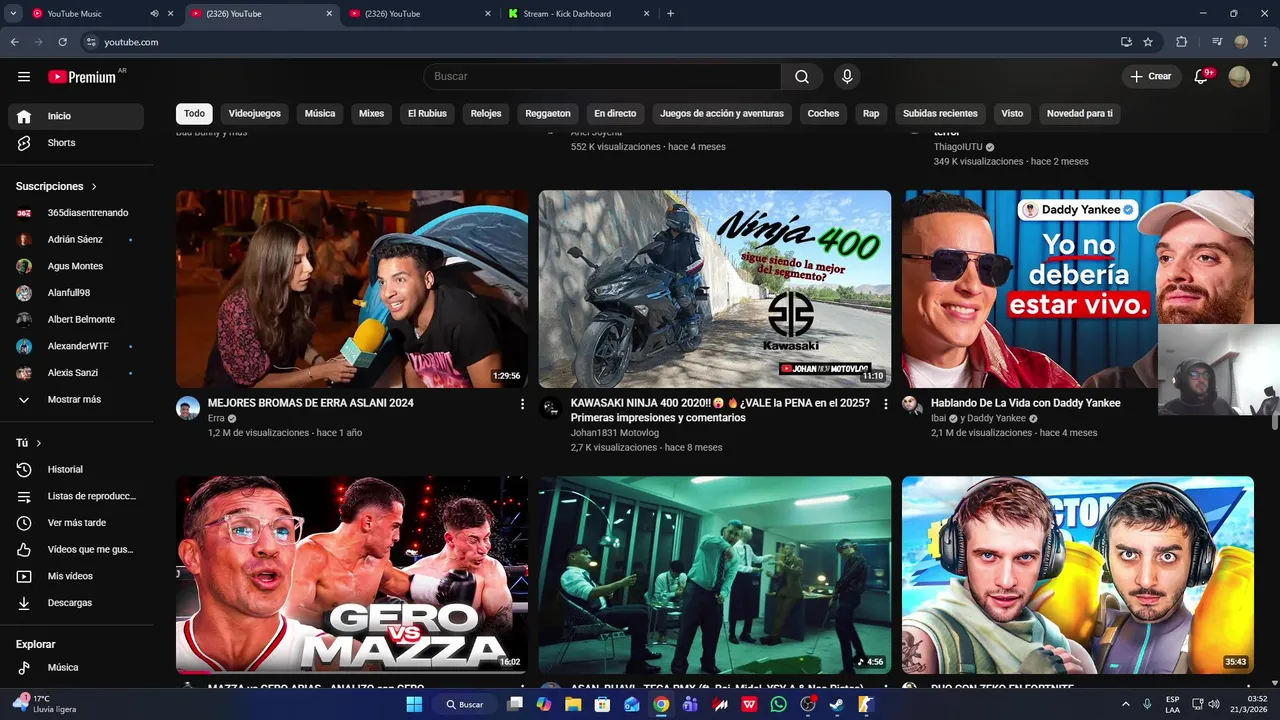Open Historial in sidebar
The height and width of the screenshot is (720, 1280).
point(76,469)
